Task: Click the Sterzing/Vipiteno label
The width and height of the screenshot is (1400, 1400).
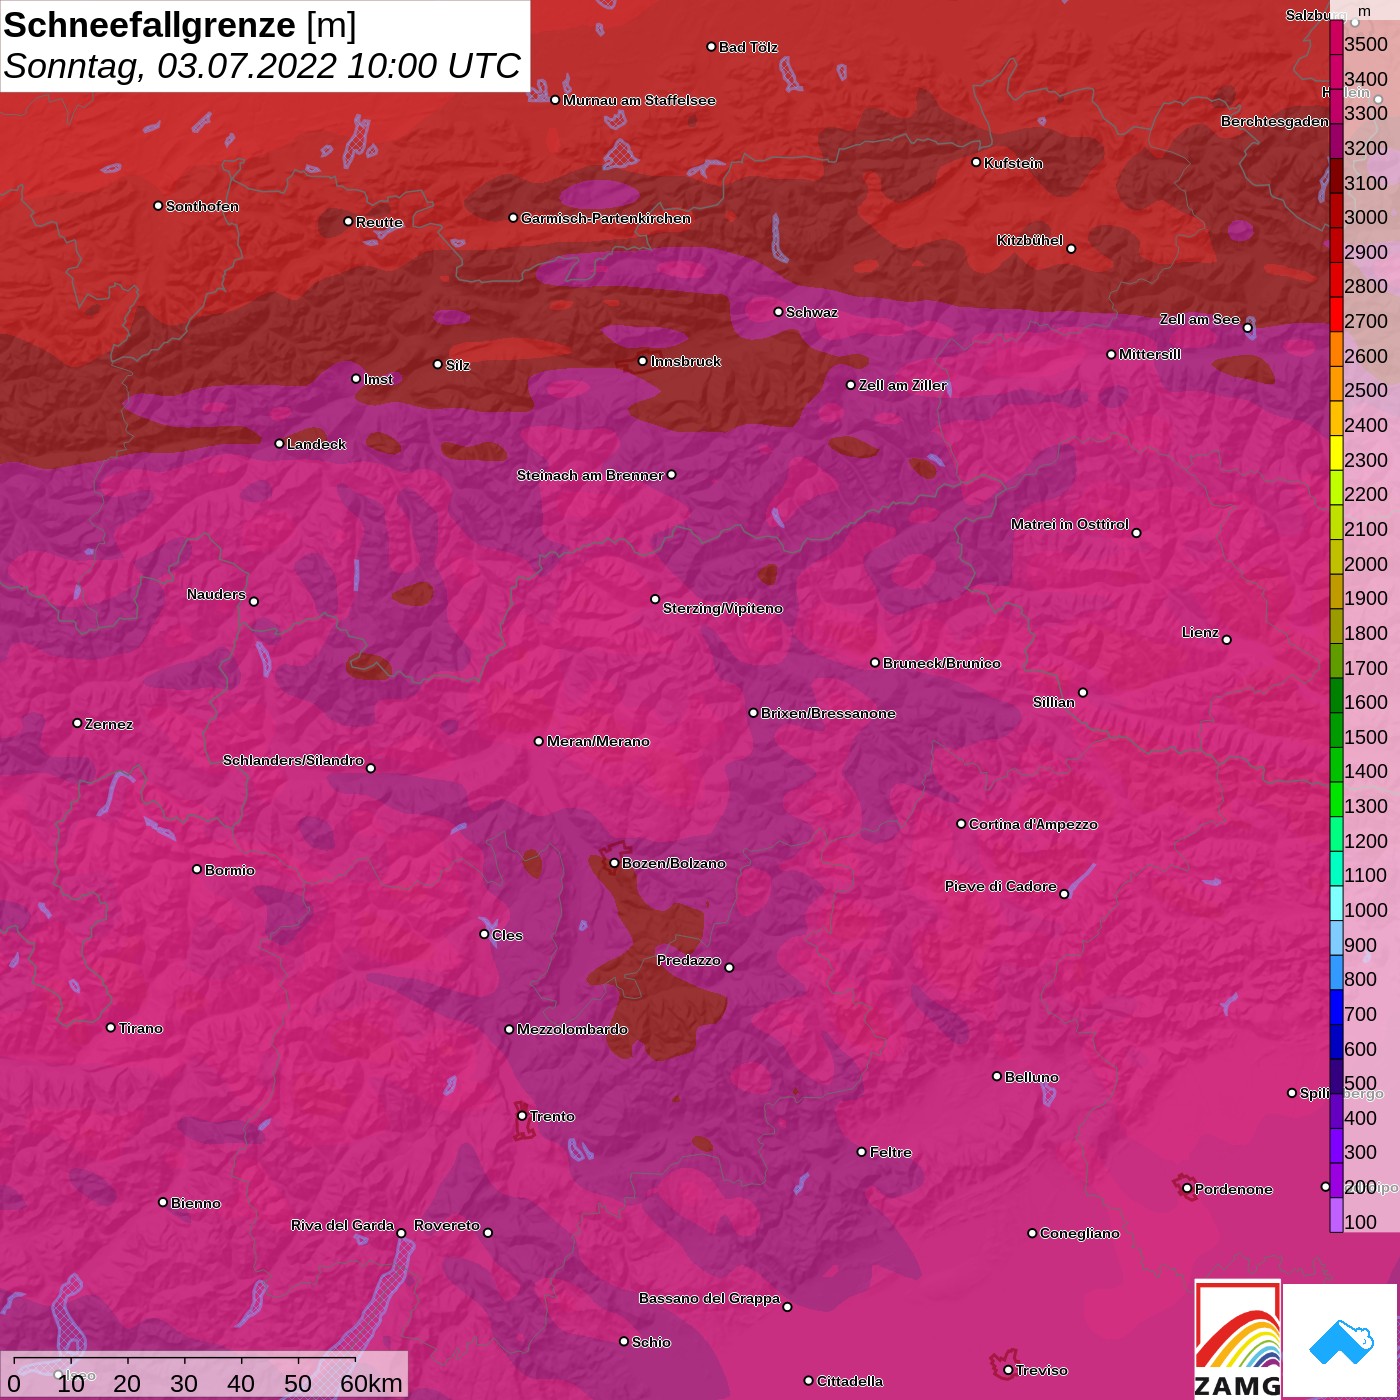Action: pyautogui.click(x=723, y=608)
